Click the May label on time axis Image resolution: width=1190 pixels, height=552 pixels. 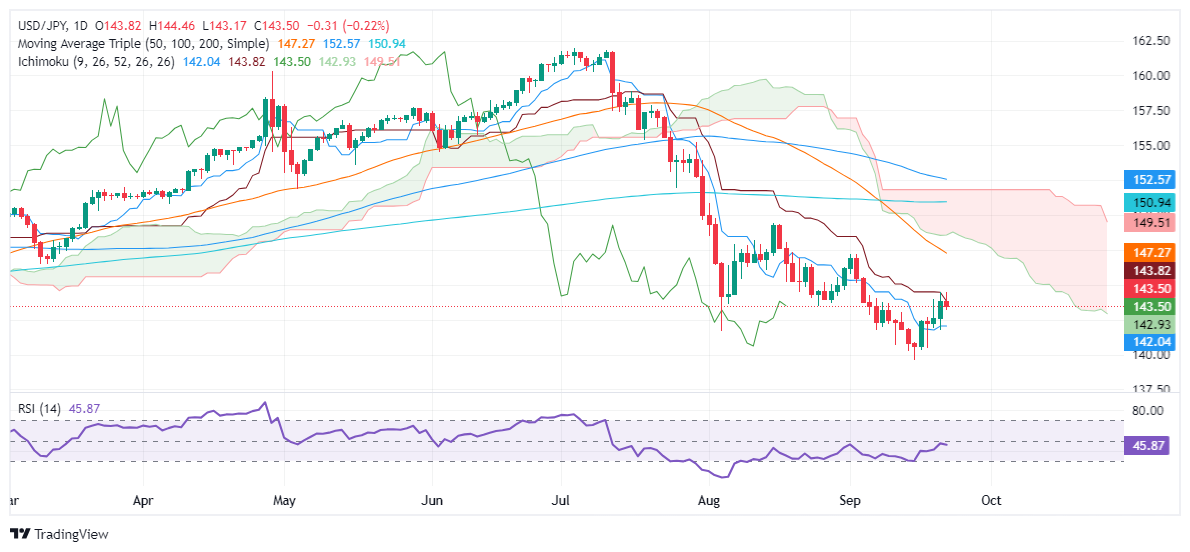coord(285,498)
